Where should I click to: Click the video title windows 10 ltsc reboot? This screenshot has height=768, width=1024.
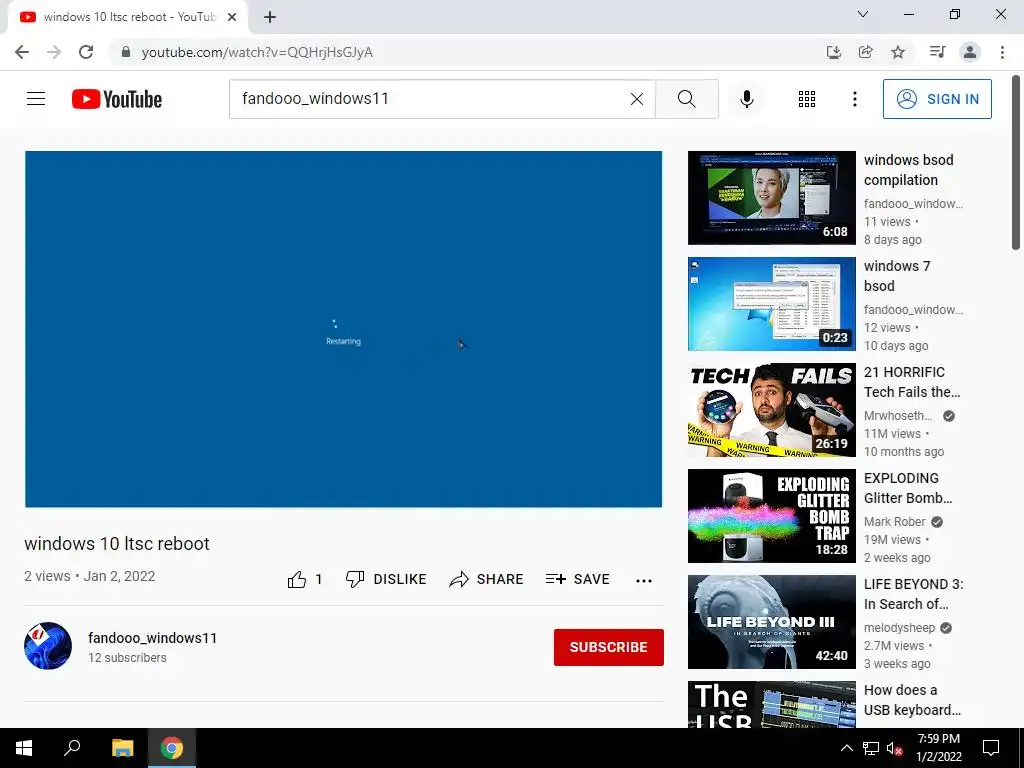tap(117, 543)
